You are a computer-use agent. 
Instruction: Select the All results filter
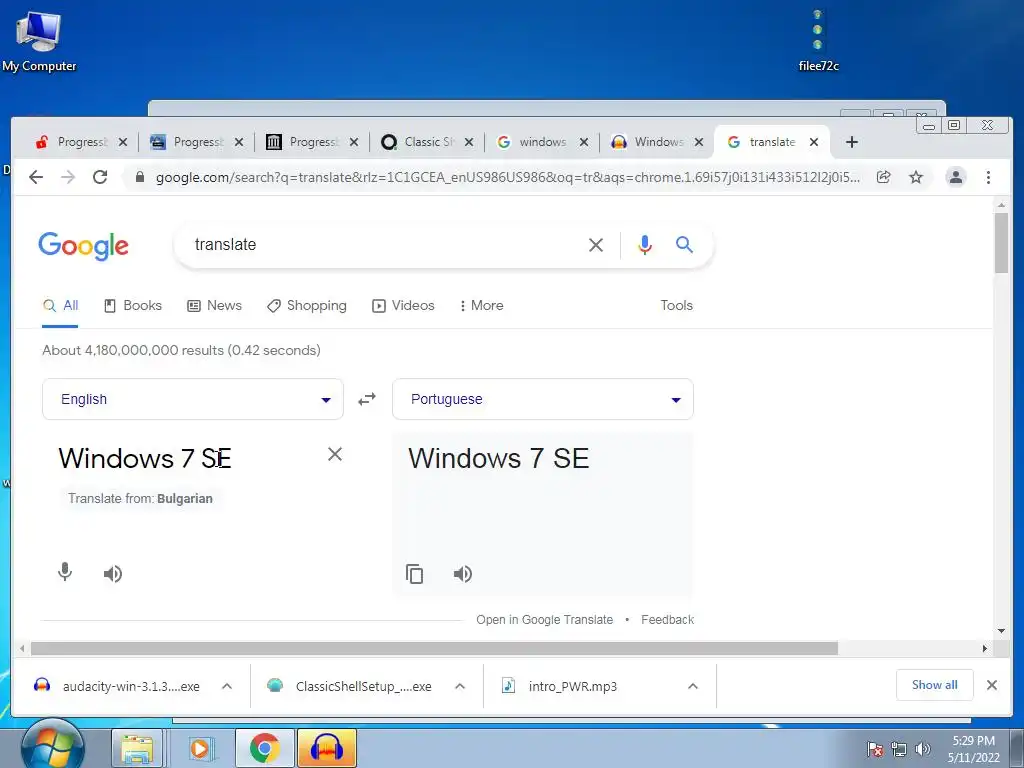[x=60, y=306]
